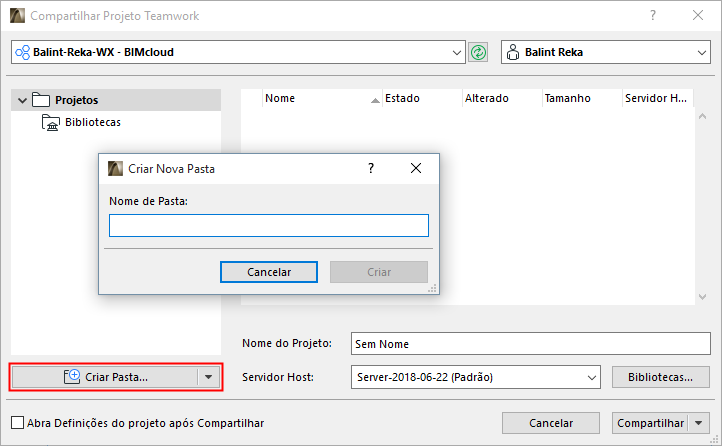Click the help question mark in Criar Nova Pasta

pyautogui.click(x=371, y=169)
